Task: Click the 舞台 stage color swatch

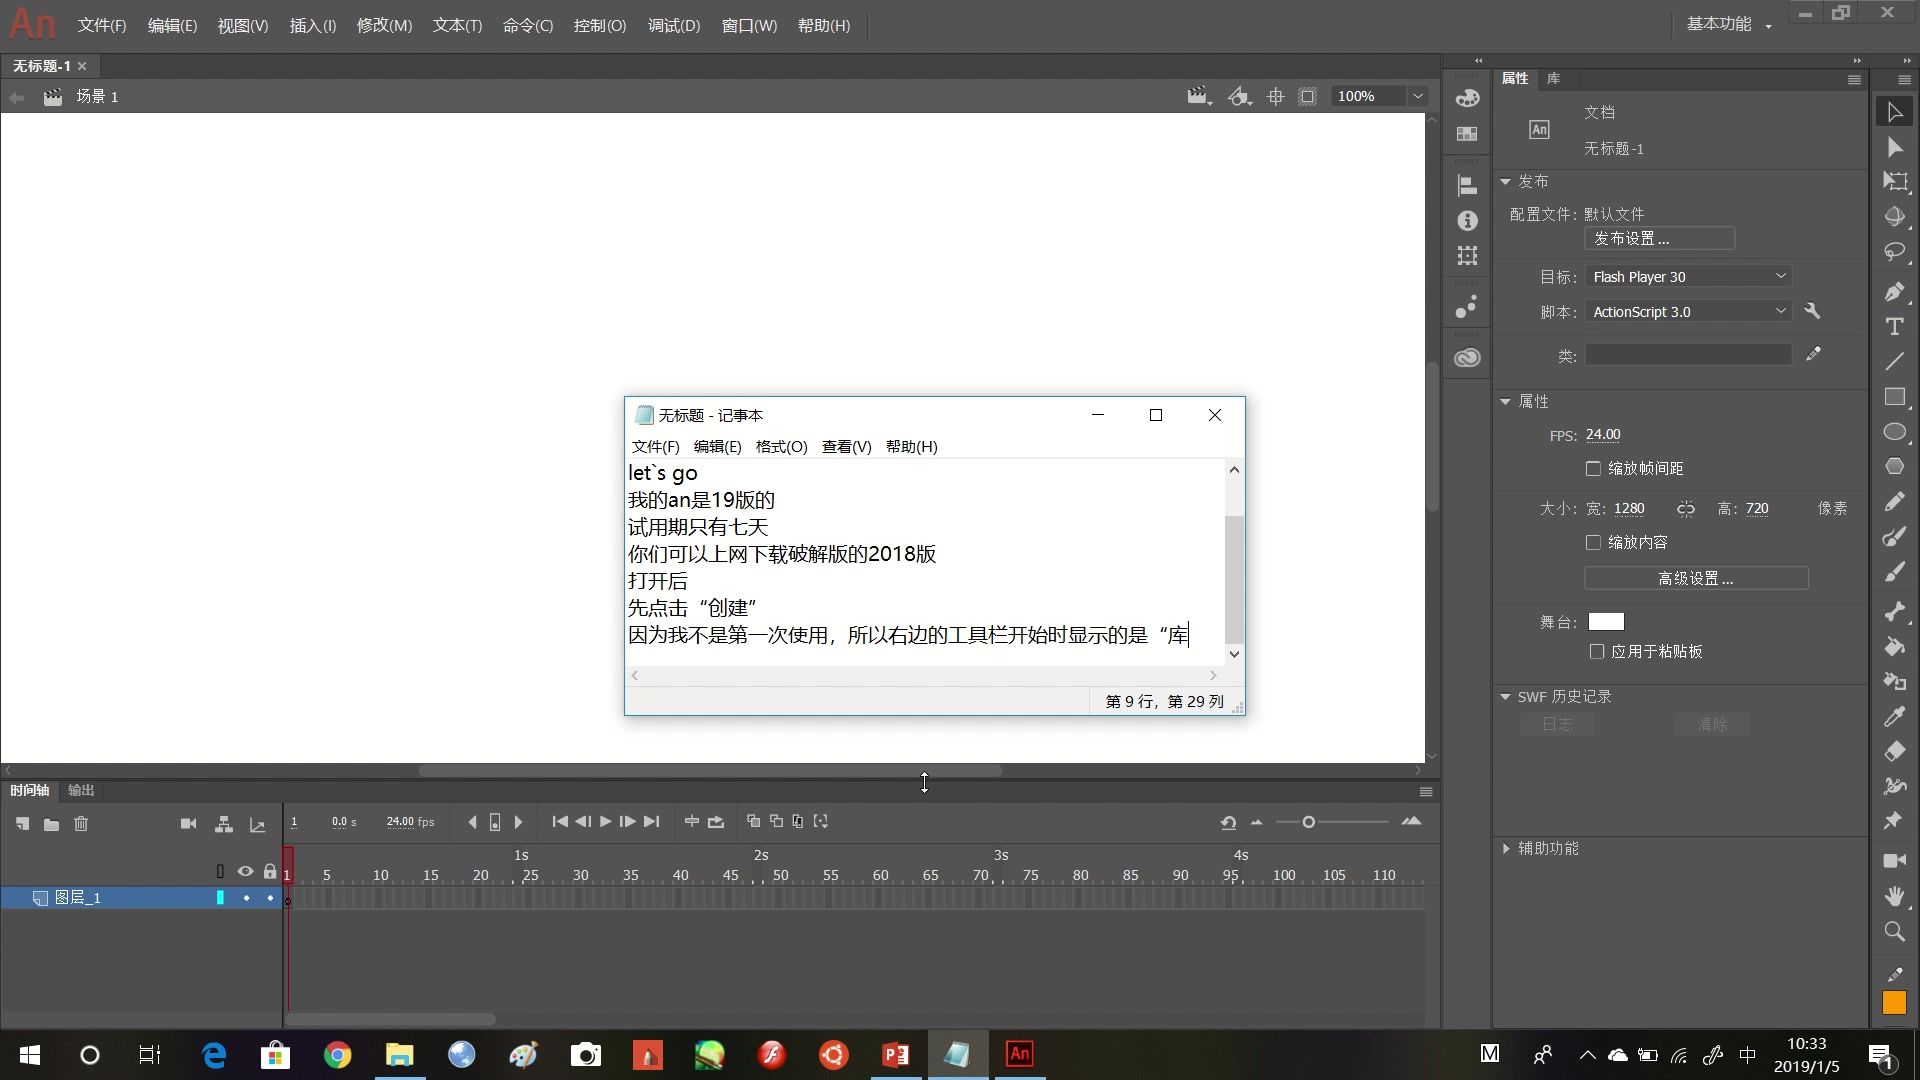Action: (1607, 621)
